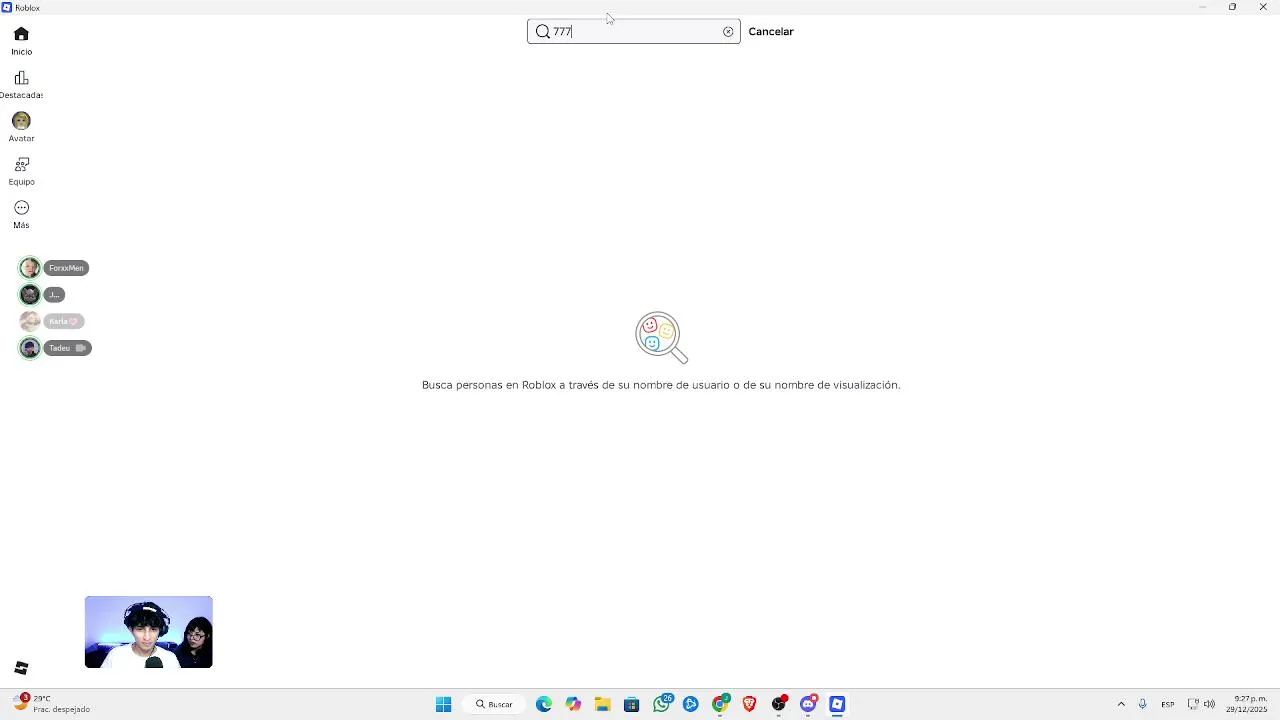
Task: Click the microphone tray icon
Action: pos(1142,705)
